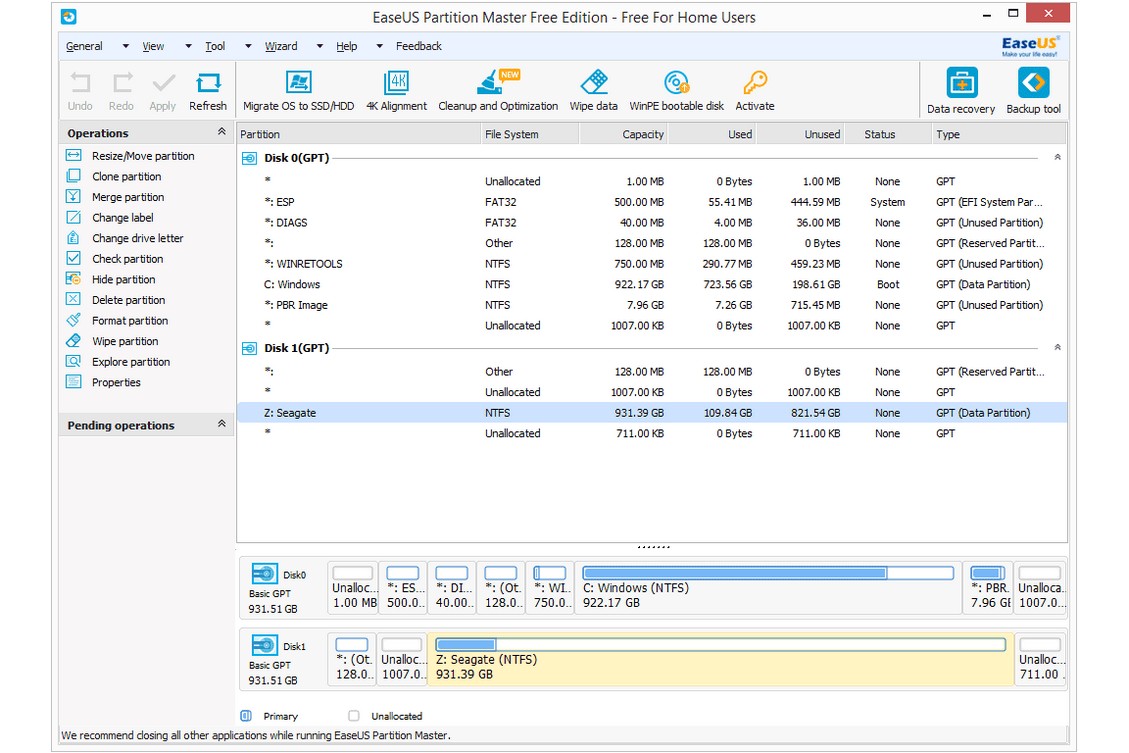Select the 711.00 unallocated block on Disk1 map
The width and height of the screenshot is (1129, 753).
coord(1040,659)
